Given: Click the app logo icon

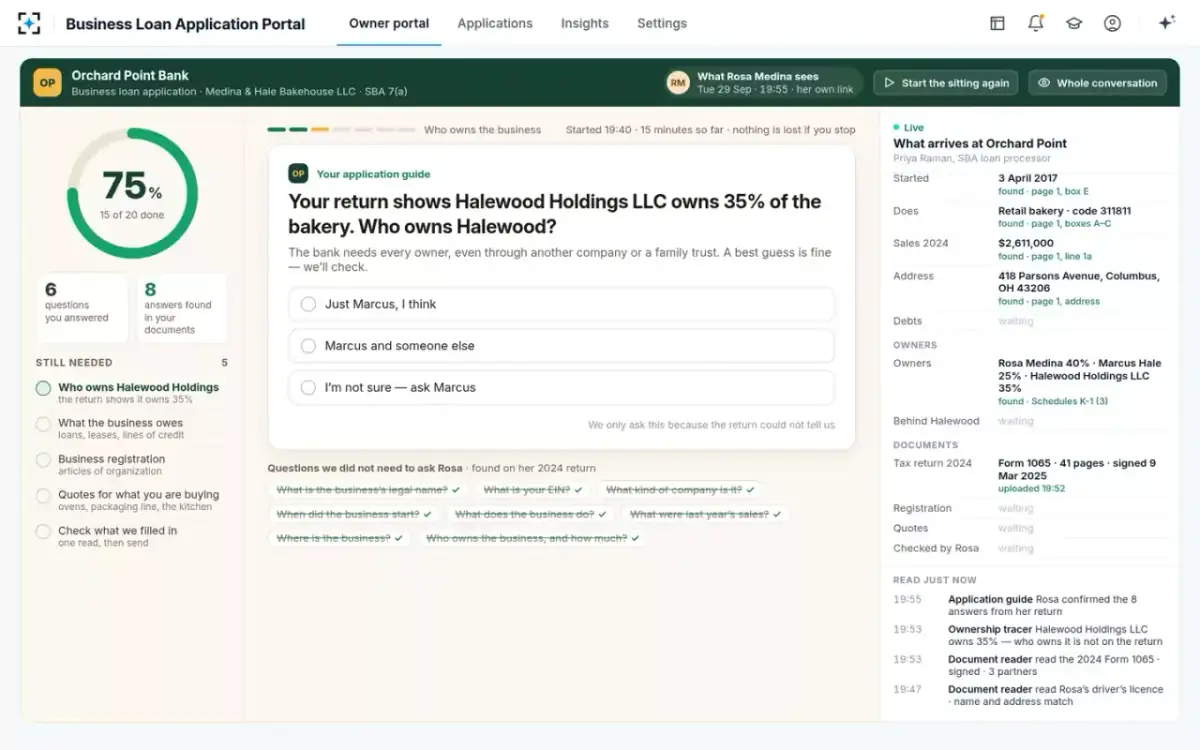Looking at the screenshot, I should (30, 23).
